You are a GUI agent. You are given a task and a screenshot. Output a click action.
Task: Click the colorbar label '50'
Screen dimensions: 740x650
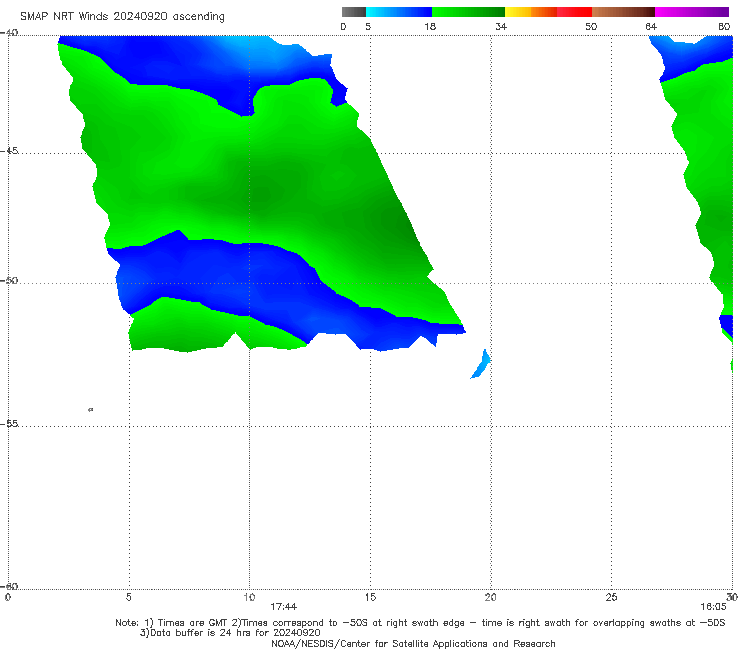pos(591,27)
